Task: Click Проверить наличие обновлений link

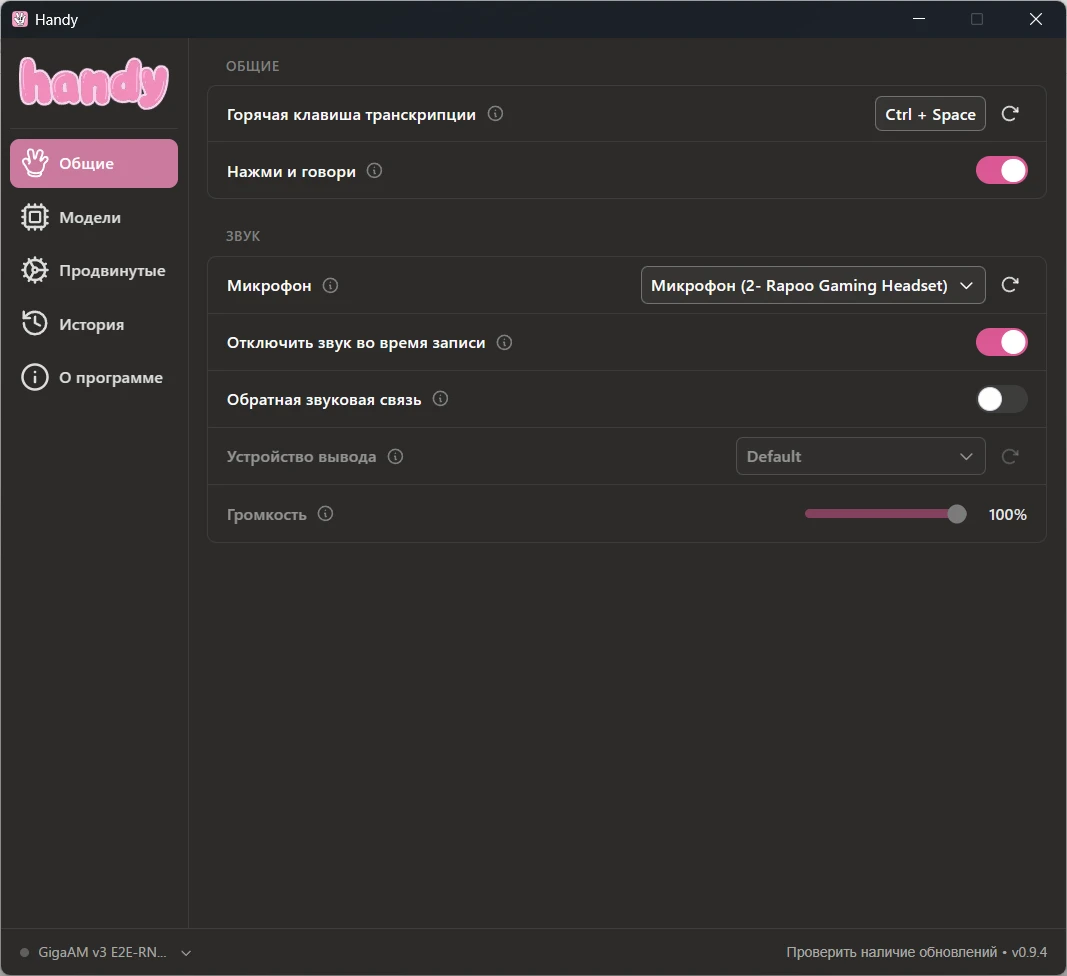Action: [x=891, y=952]
